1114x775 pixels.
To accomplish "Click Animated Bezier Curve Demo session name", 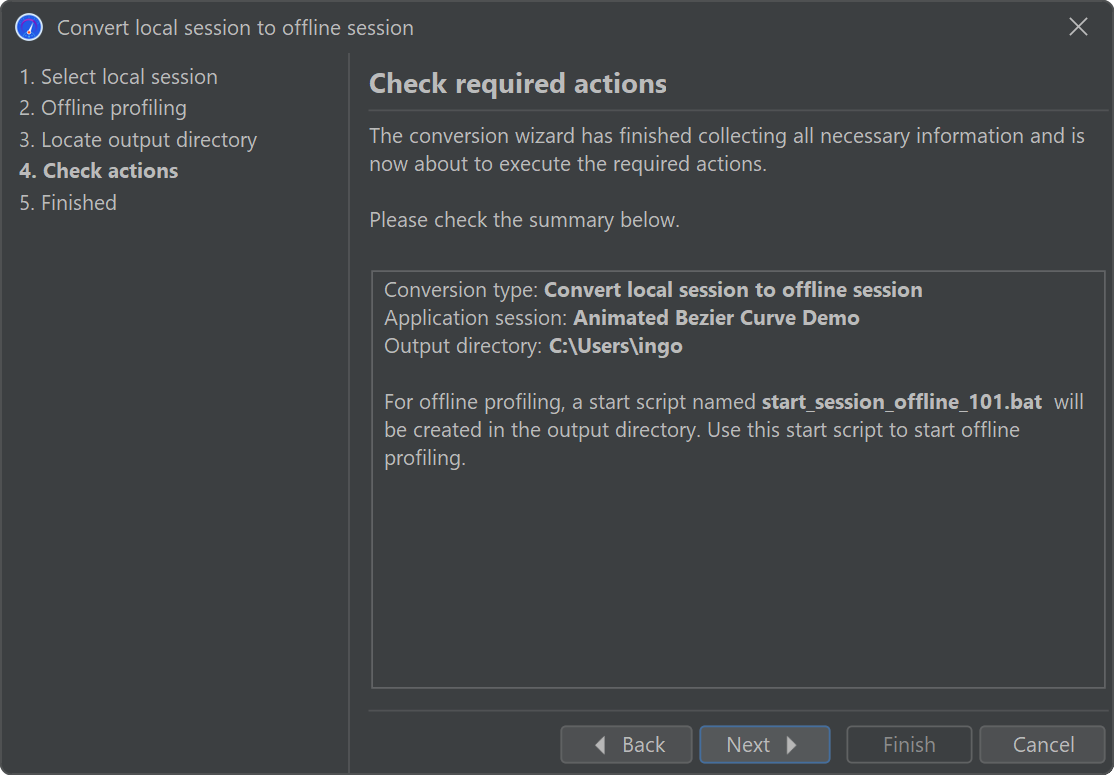I will click(x=716, y=318).
